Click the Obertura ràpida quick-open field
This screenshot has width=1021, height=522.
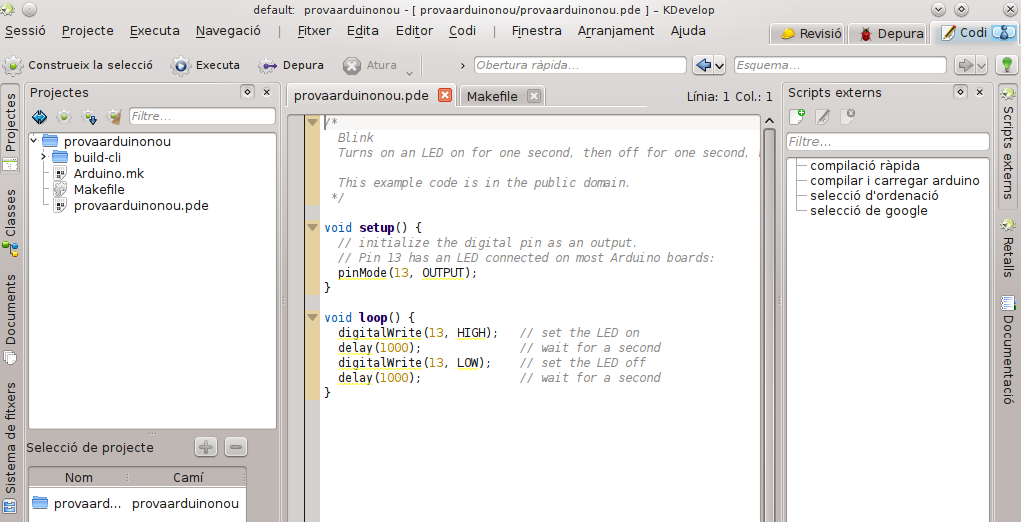[x=580, y=65]
